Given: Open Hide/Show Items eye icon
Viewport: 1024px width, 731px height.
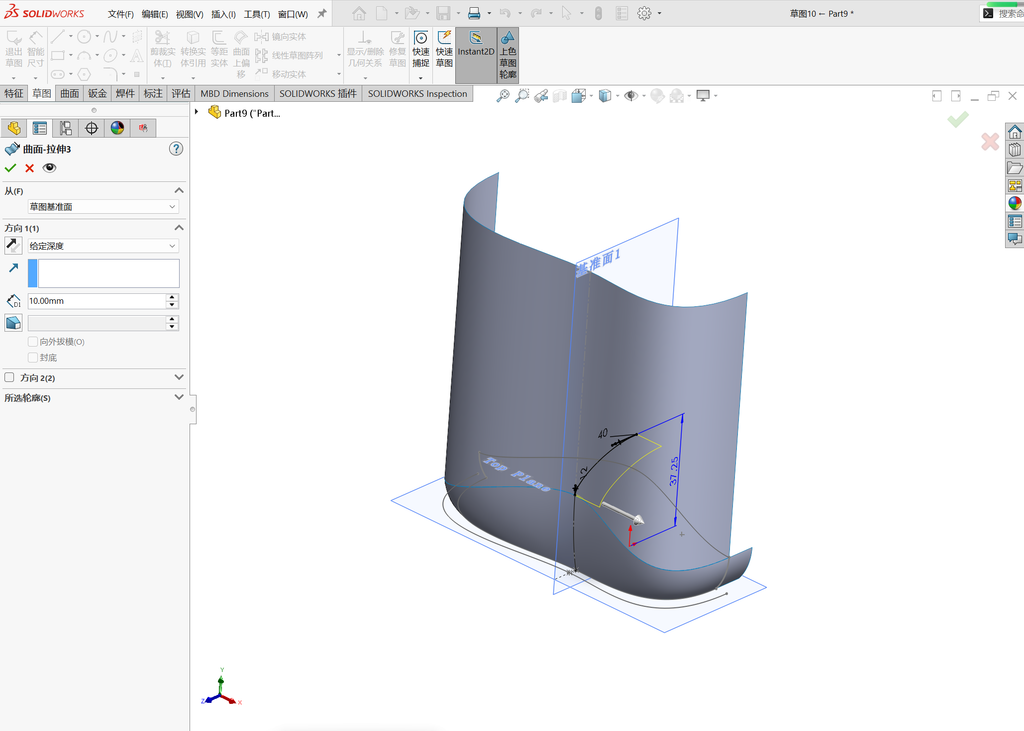Looking at the screenshot, I should pos(631,96).
